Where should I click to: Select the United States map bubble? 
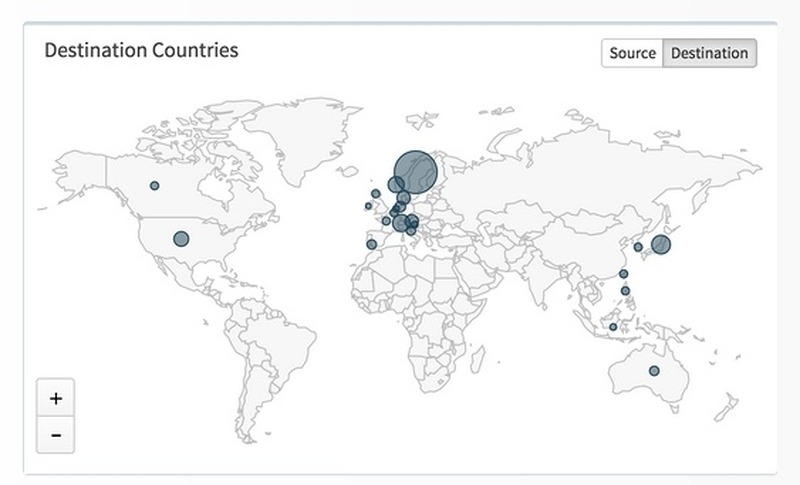tap(181, 239)
